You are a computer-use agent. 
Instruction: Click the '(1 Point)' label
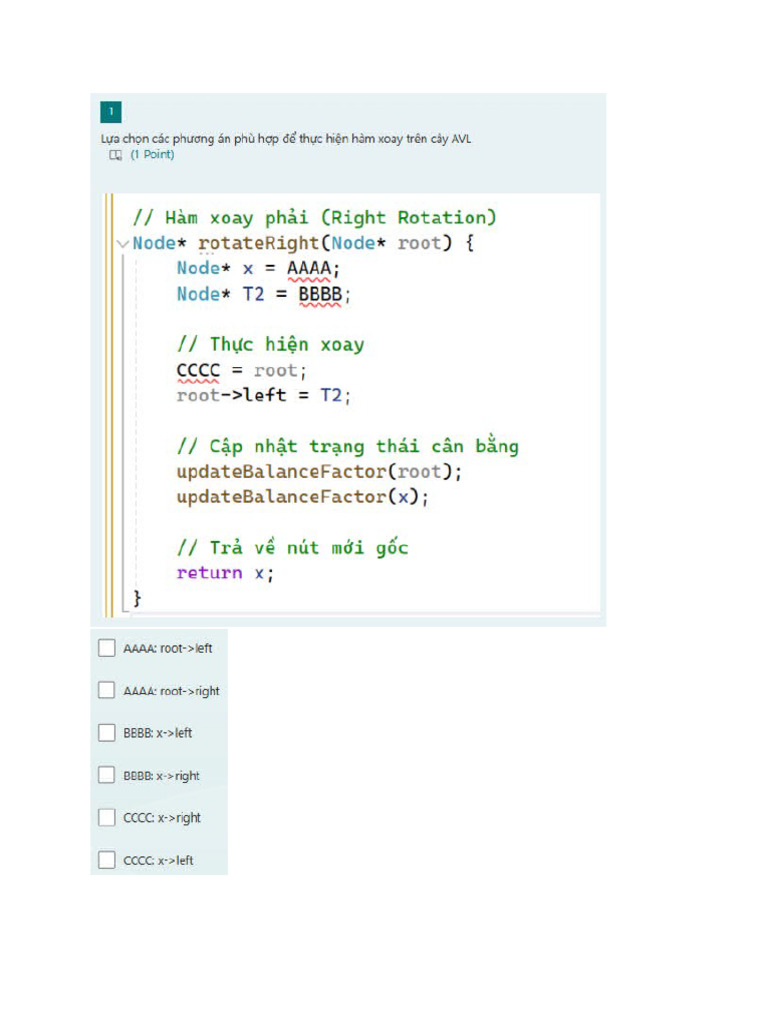click(152, 155)
